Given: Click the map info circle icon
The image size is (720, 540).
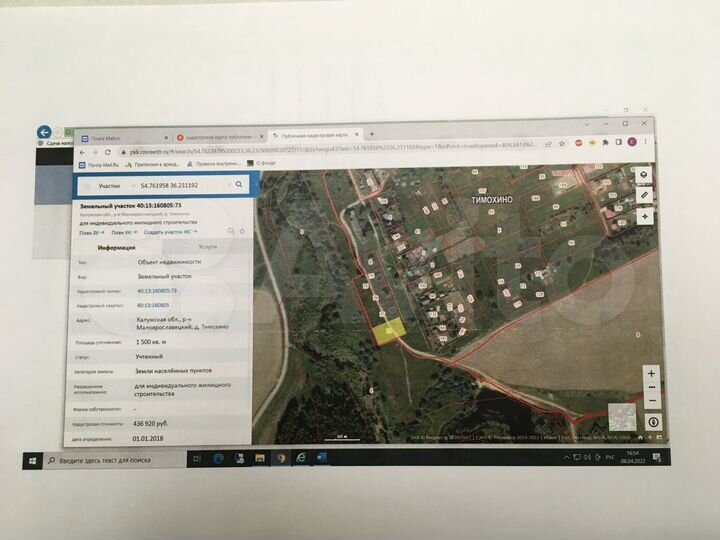Looking at the screenshot, I should click(x=652, y=422).
